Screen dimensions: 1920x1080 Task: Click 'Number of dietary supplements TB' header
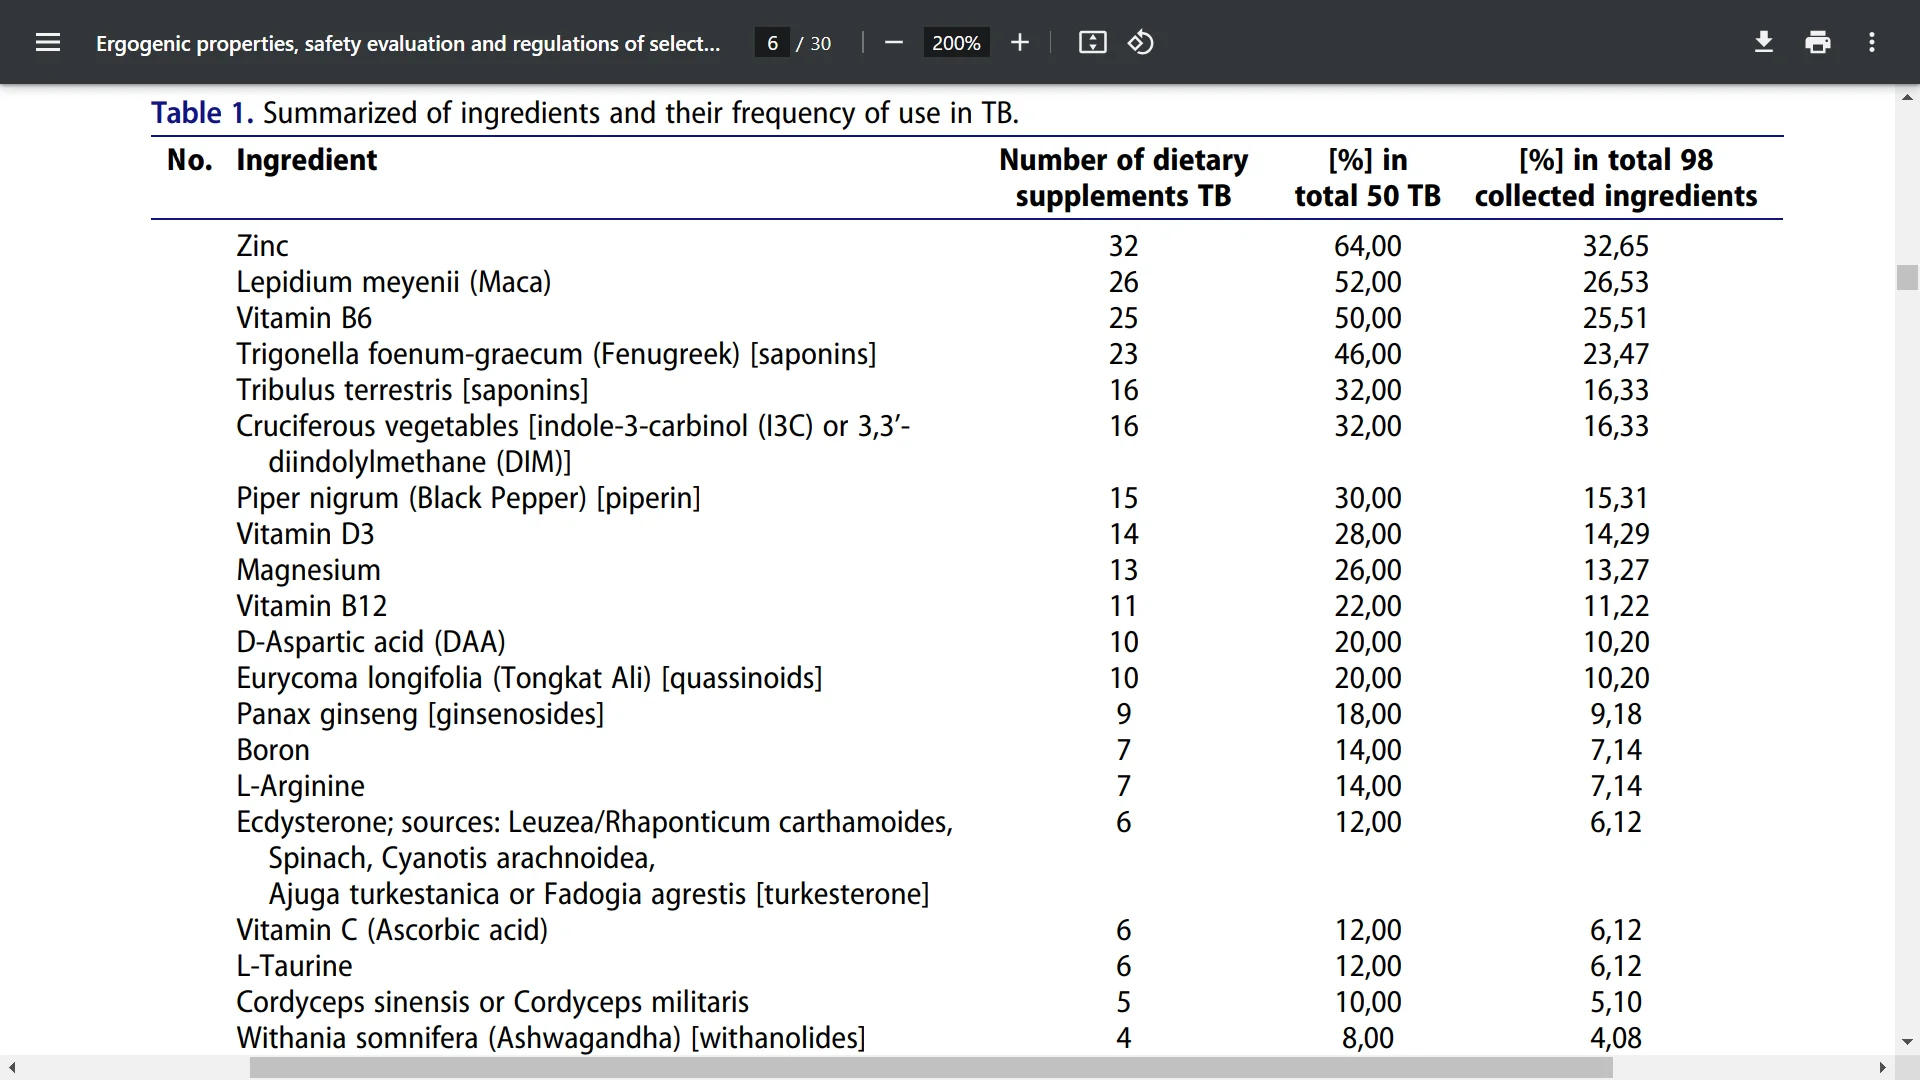[x=1124, y=178]
